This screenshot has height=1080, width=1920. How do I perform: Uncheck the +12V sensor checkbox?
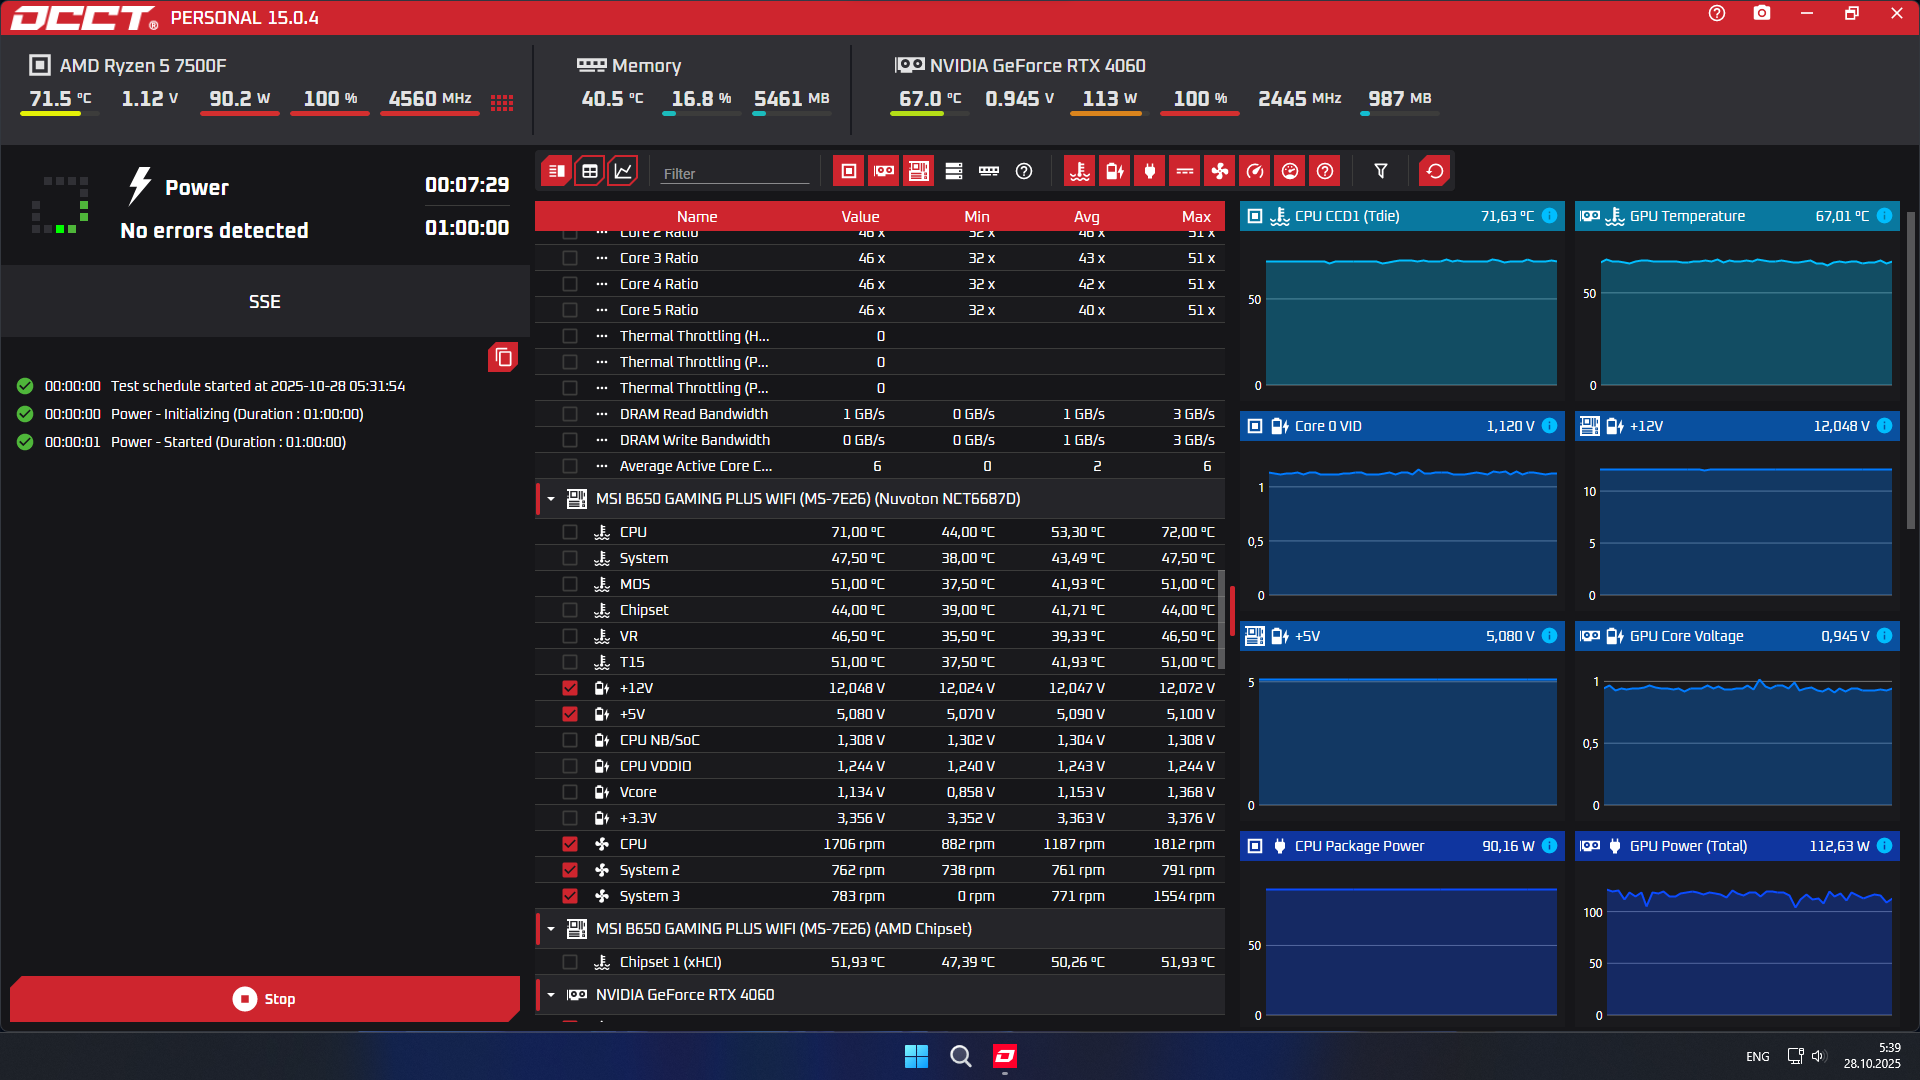point(570,688)
